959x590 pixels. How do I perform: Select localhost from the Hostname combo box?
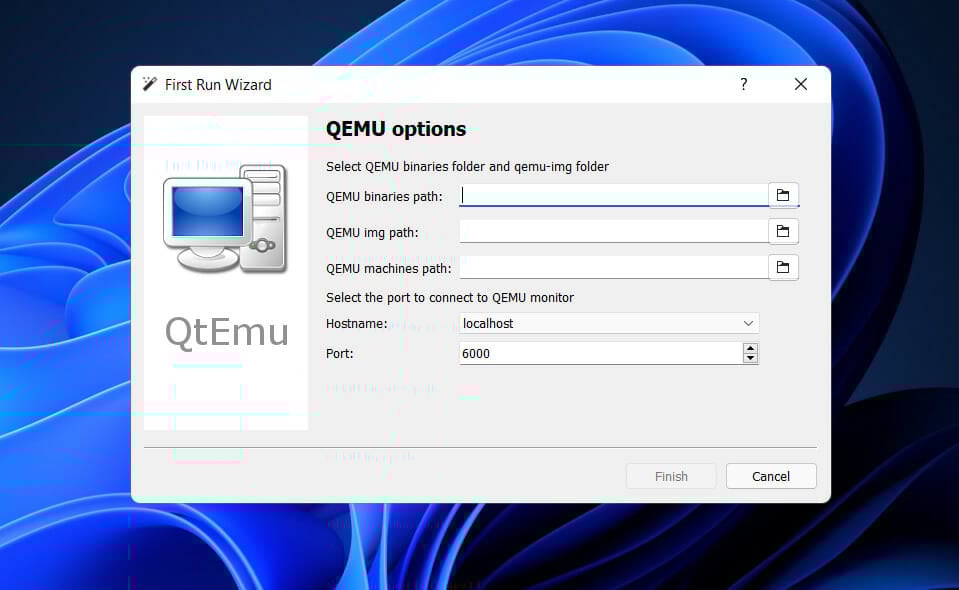(600, 323)
